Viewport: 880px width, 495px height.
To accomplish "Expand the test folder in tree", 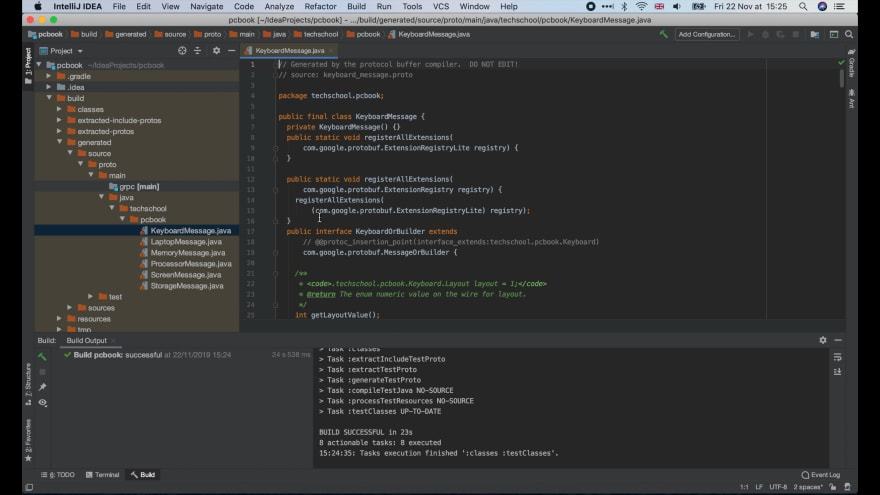I will point(91,296).
